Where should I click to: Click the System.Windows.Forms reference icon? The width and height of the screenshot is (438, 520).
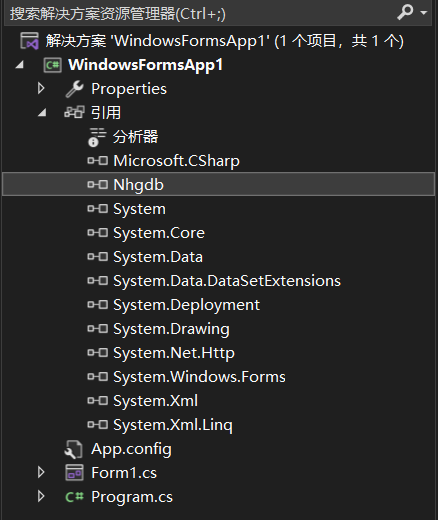point(98,377)
